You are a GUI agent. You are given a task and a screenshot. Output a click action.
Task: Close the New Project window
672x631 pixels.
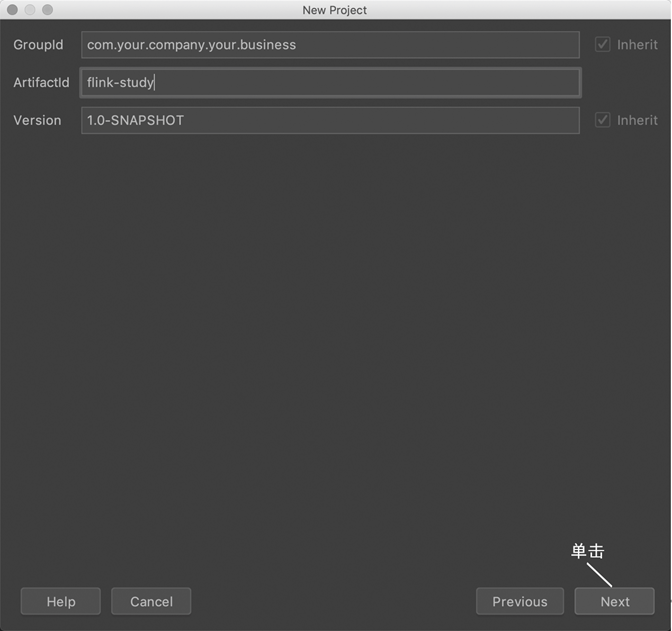click(13, 10)
